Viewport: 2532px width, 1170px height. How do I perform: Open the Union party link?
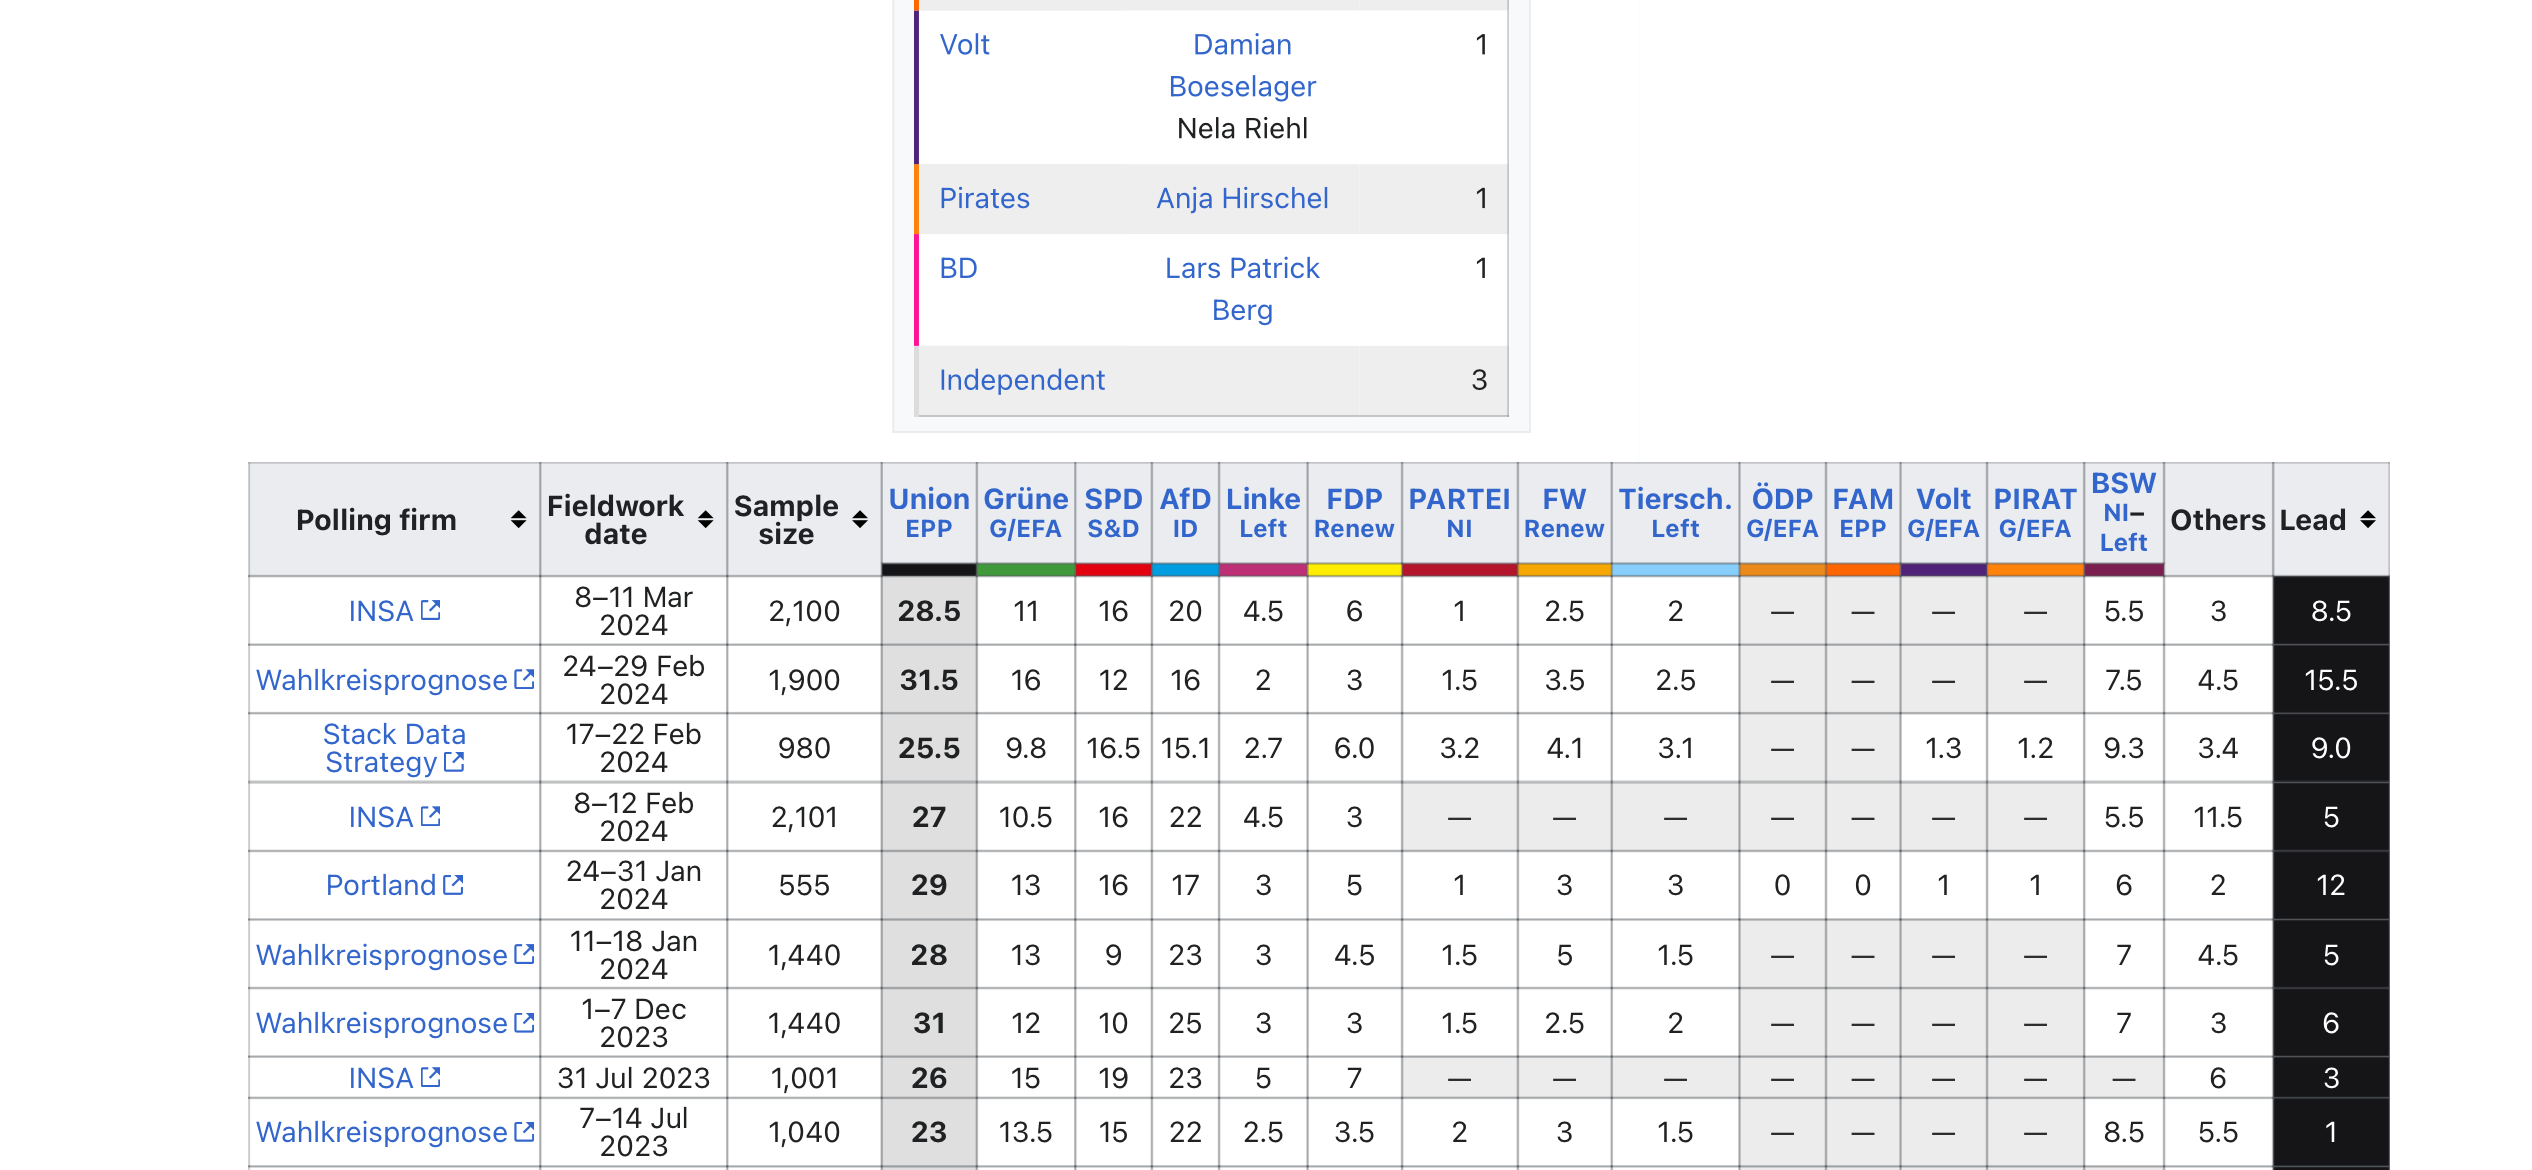pyautogui.click(x=928, y=498)
